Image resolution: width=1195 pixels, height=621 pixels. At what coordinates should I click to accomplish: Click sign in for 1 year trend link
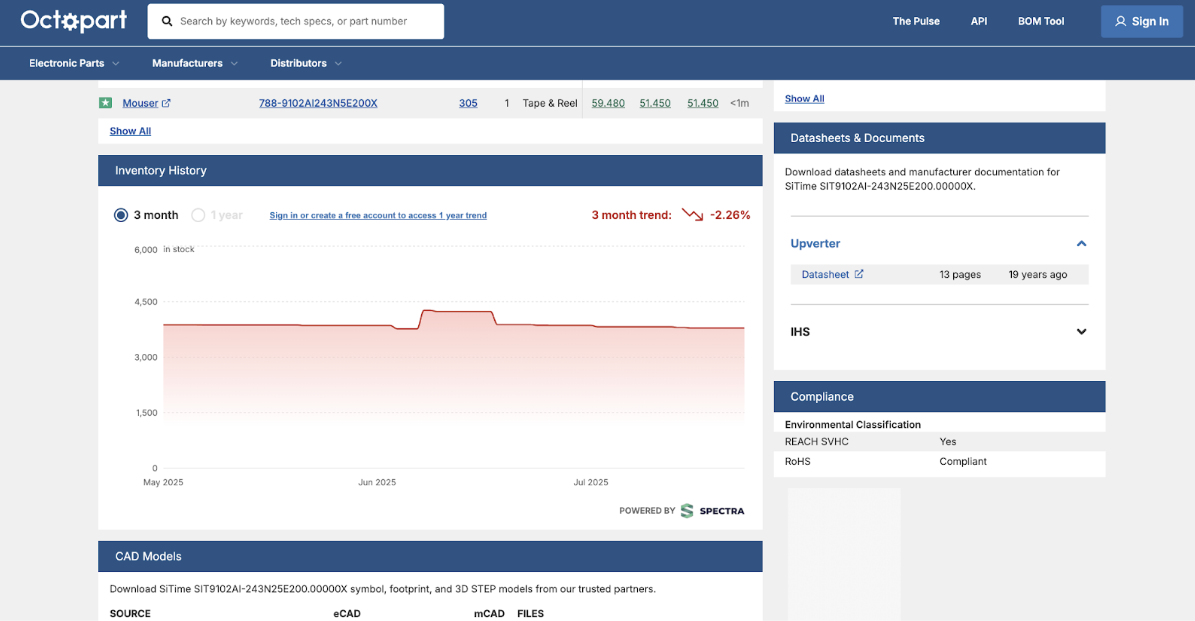378,216
